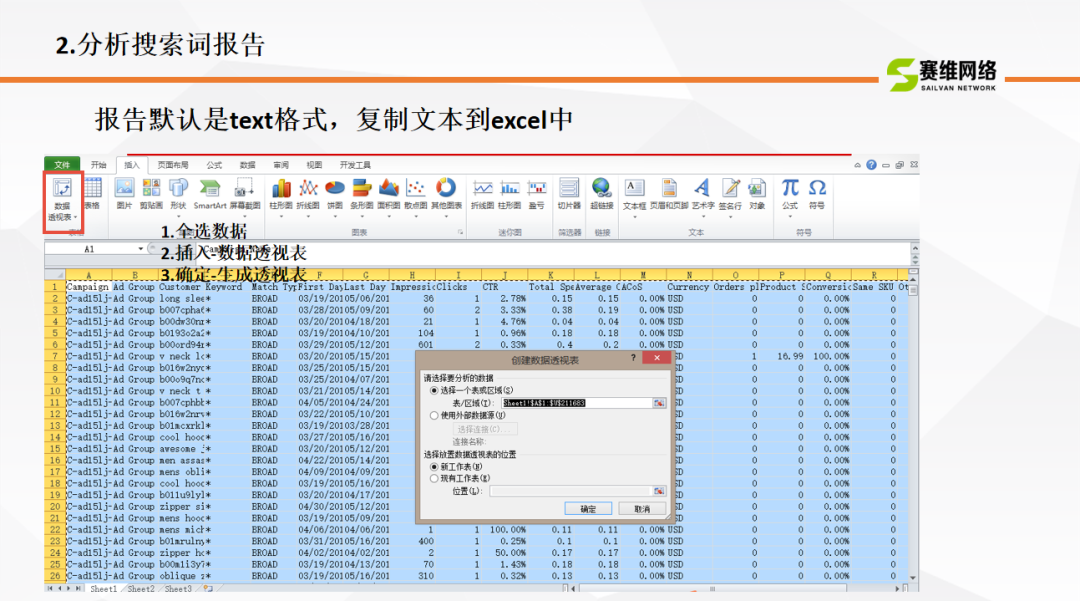Click the 页眉和页脚 header and footer icon
Screen dimensions: 1080x601
669,188
